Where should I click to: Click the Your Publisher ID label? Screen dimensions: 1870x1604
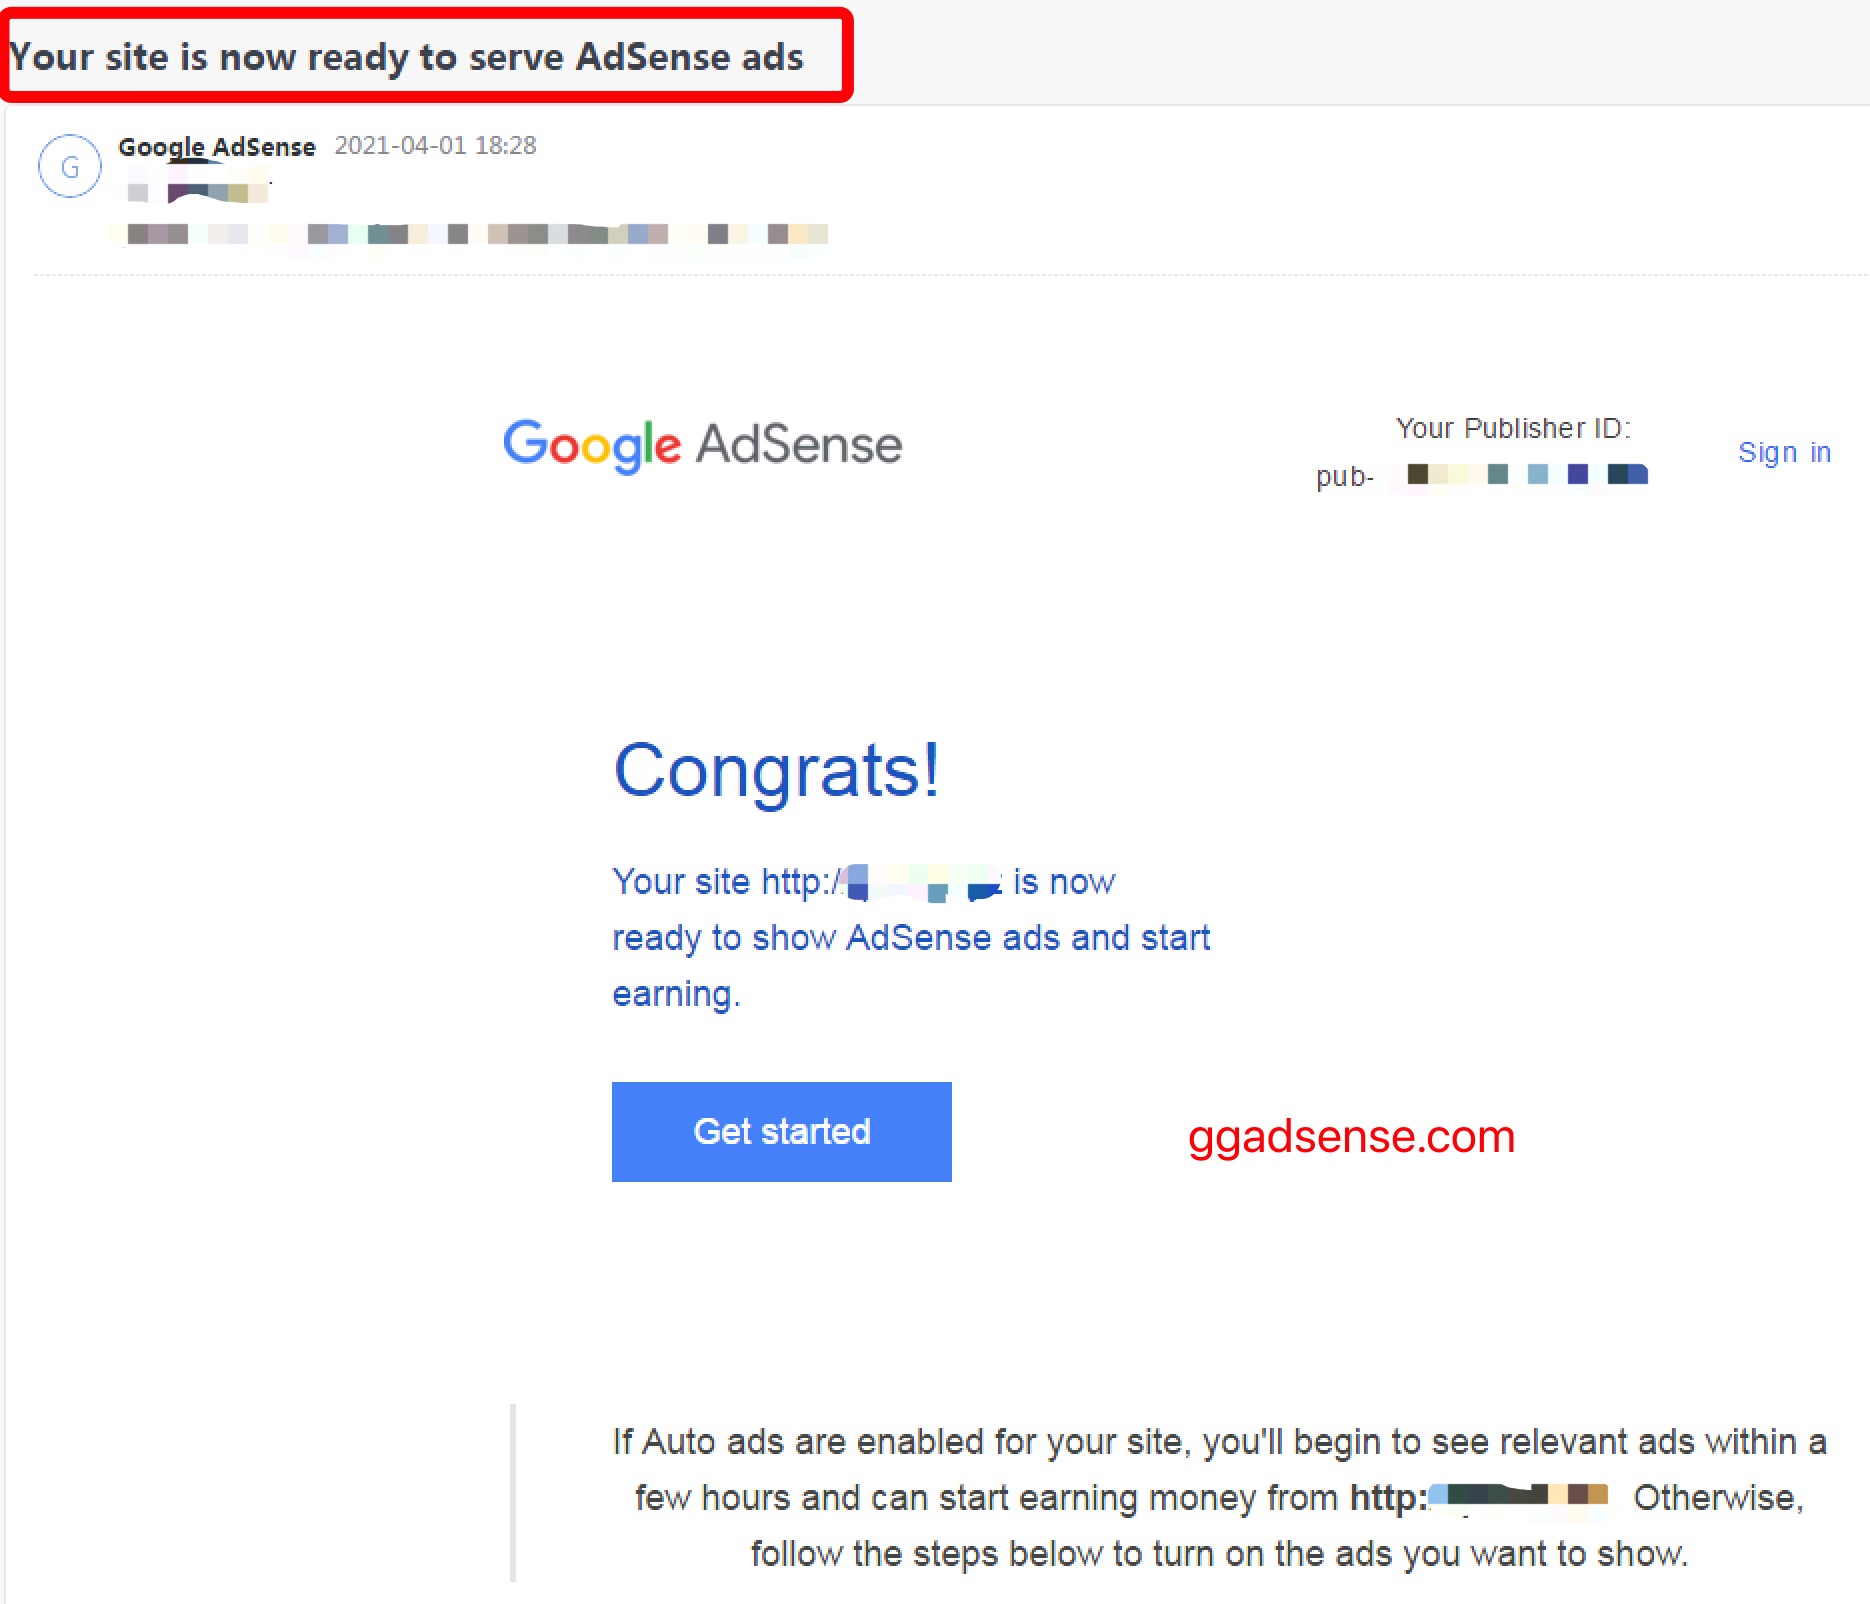coord(1513,428)
